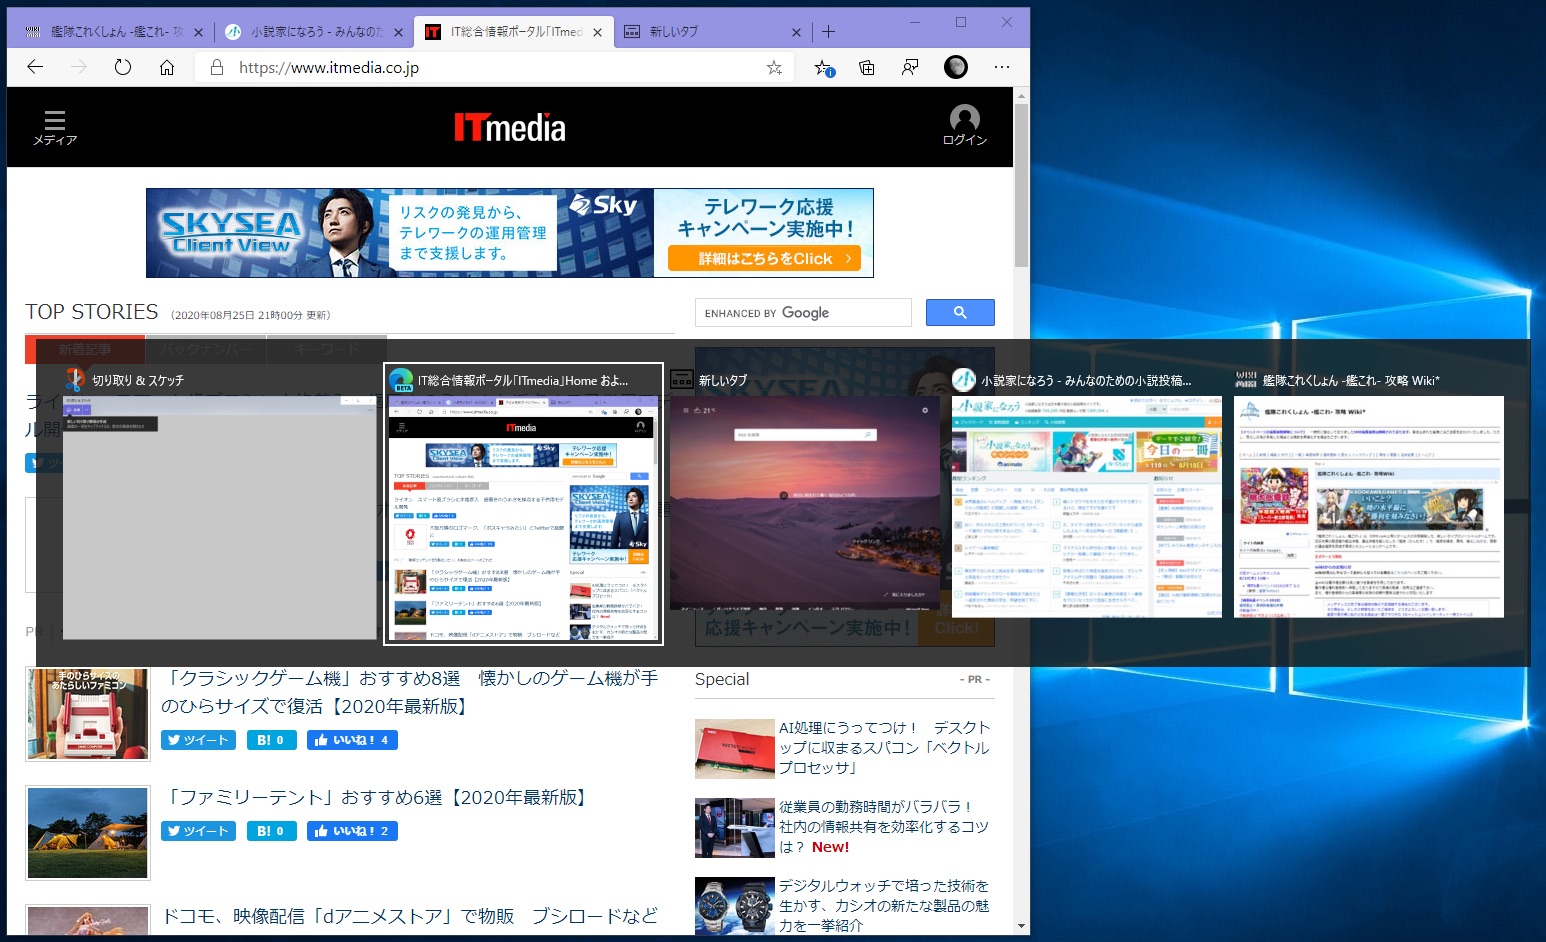Viewport: 1546px width, 942px height.
Task: Open the Settings and more ellipsis menu
Action: pos(1002,67)
